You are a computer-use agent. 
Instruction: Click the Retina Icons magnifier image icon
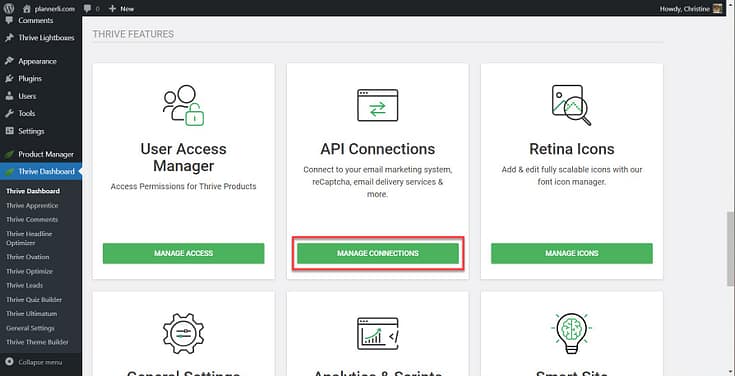571,105
